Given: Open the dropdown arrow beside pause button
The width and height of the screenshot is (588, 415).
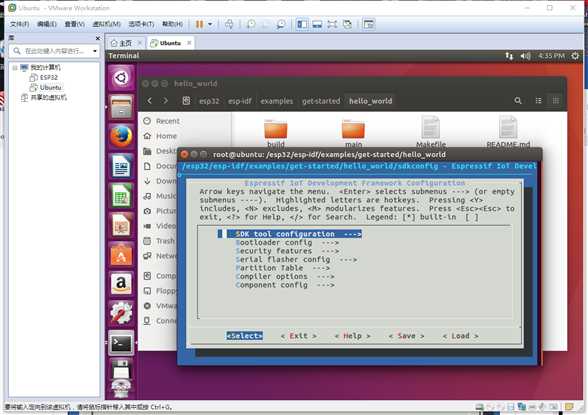Looking at the screenshot, I should 210,24.
